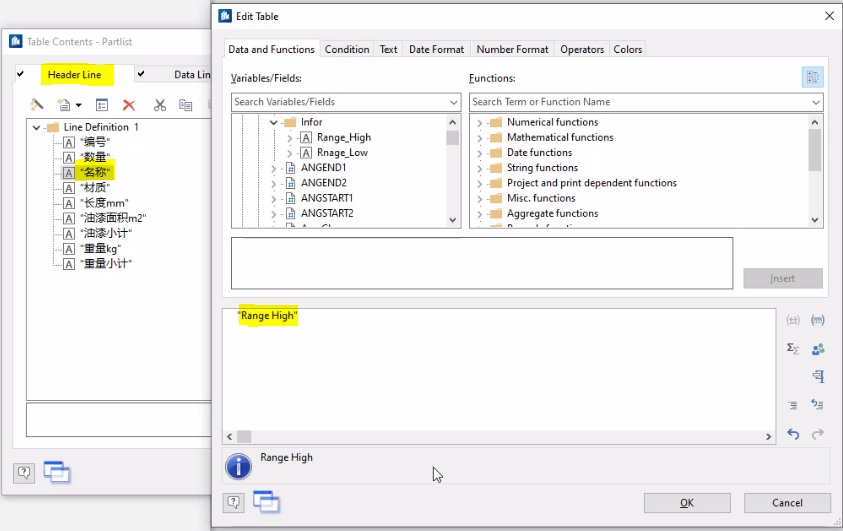Click the Insert button
Screen dimensions: 843x531
[783, 278]
